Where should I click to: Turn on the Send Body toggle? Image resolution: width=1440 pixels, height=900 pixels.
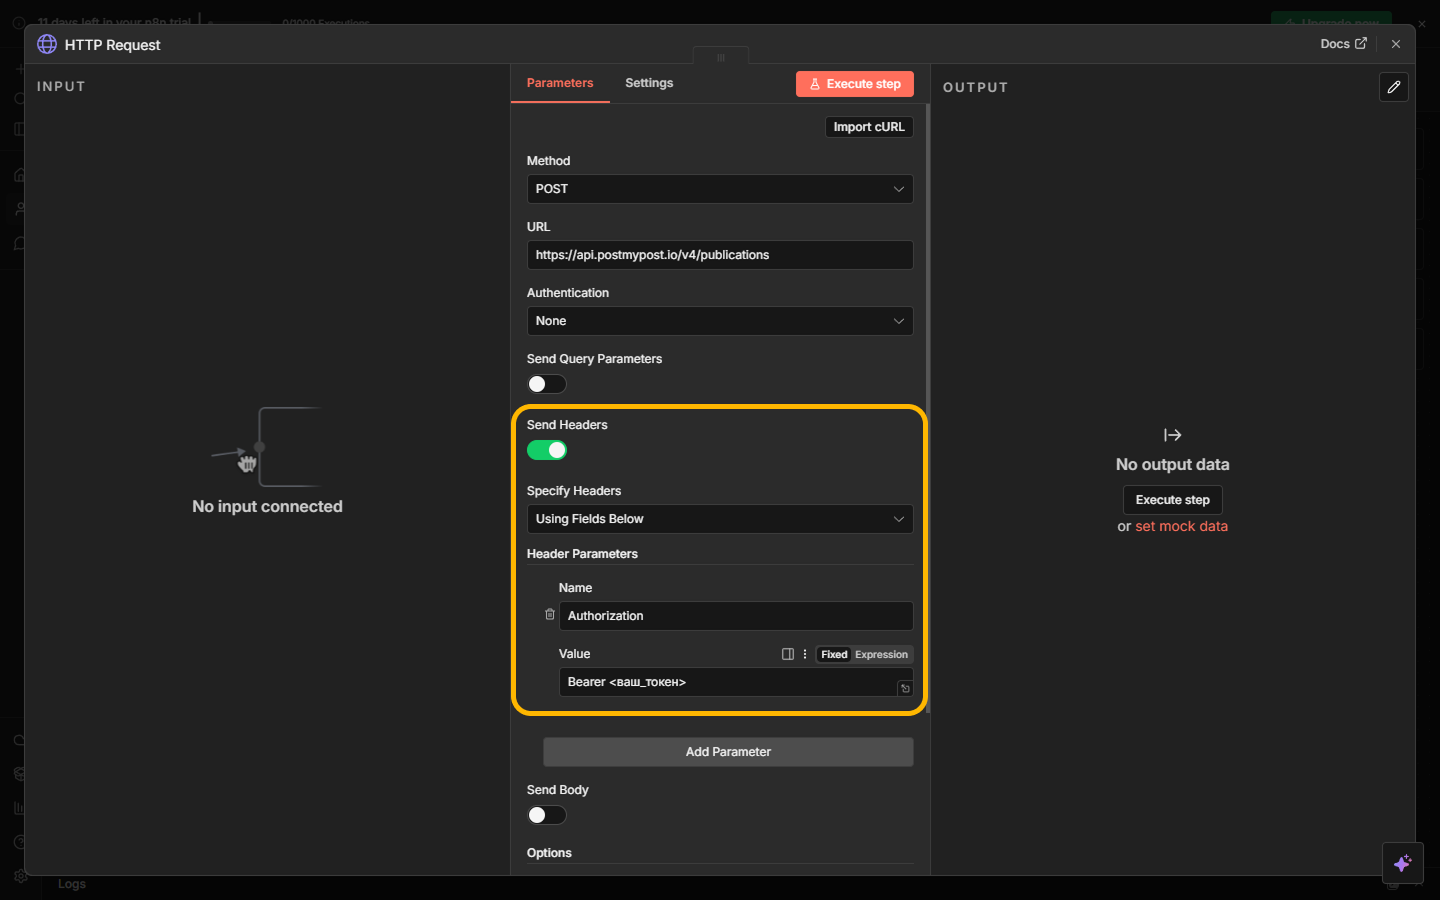pos(547,815)
